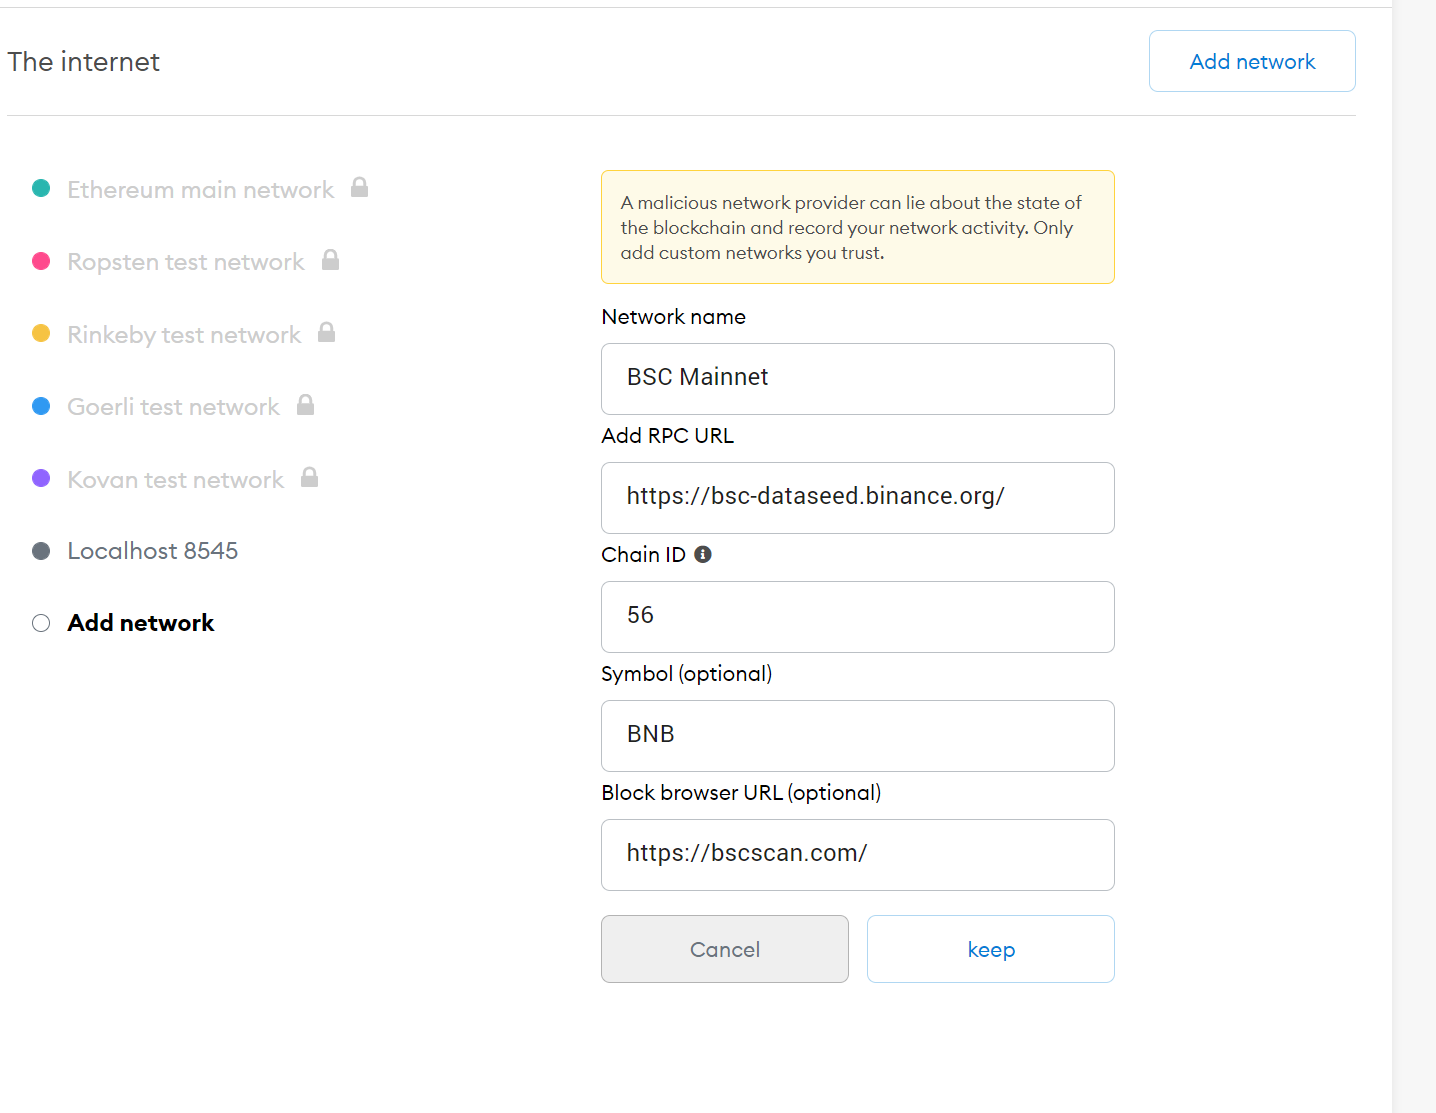Click the Chain ID info icon
This screenshot has width=1436, height=1113.
click(x=703, y=554)
